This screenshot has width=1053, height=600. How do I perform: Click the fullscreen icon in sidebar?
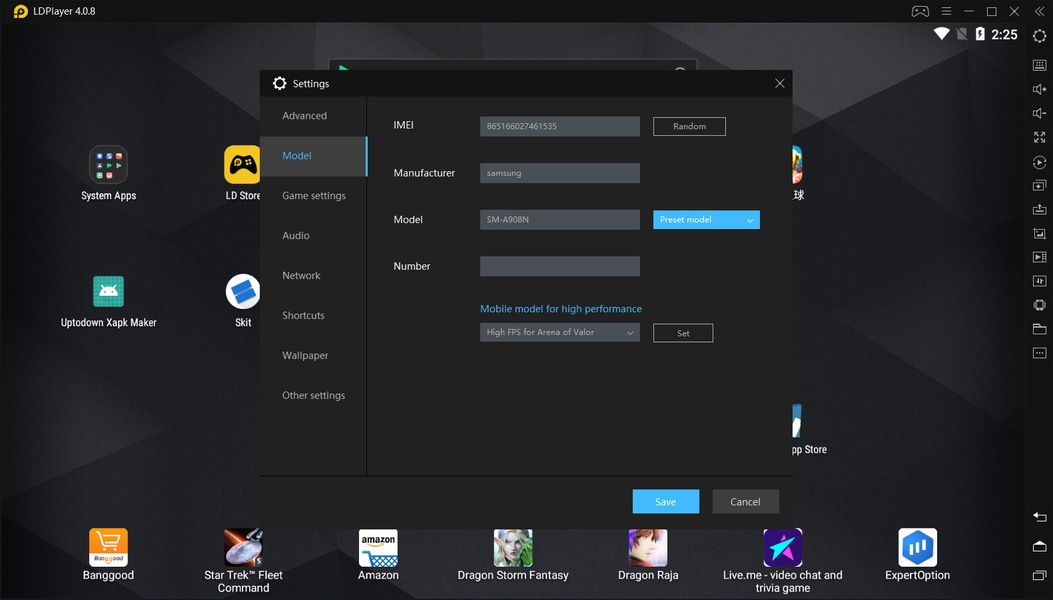[1039, 137]
